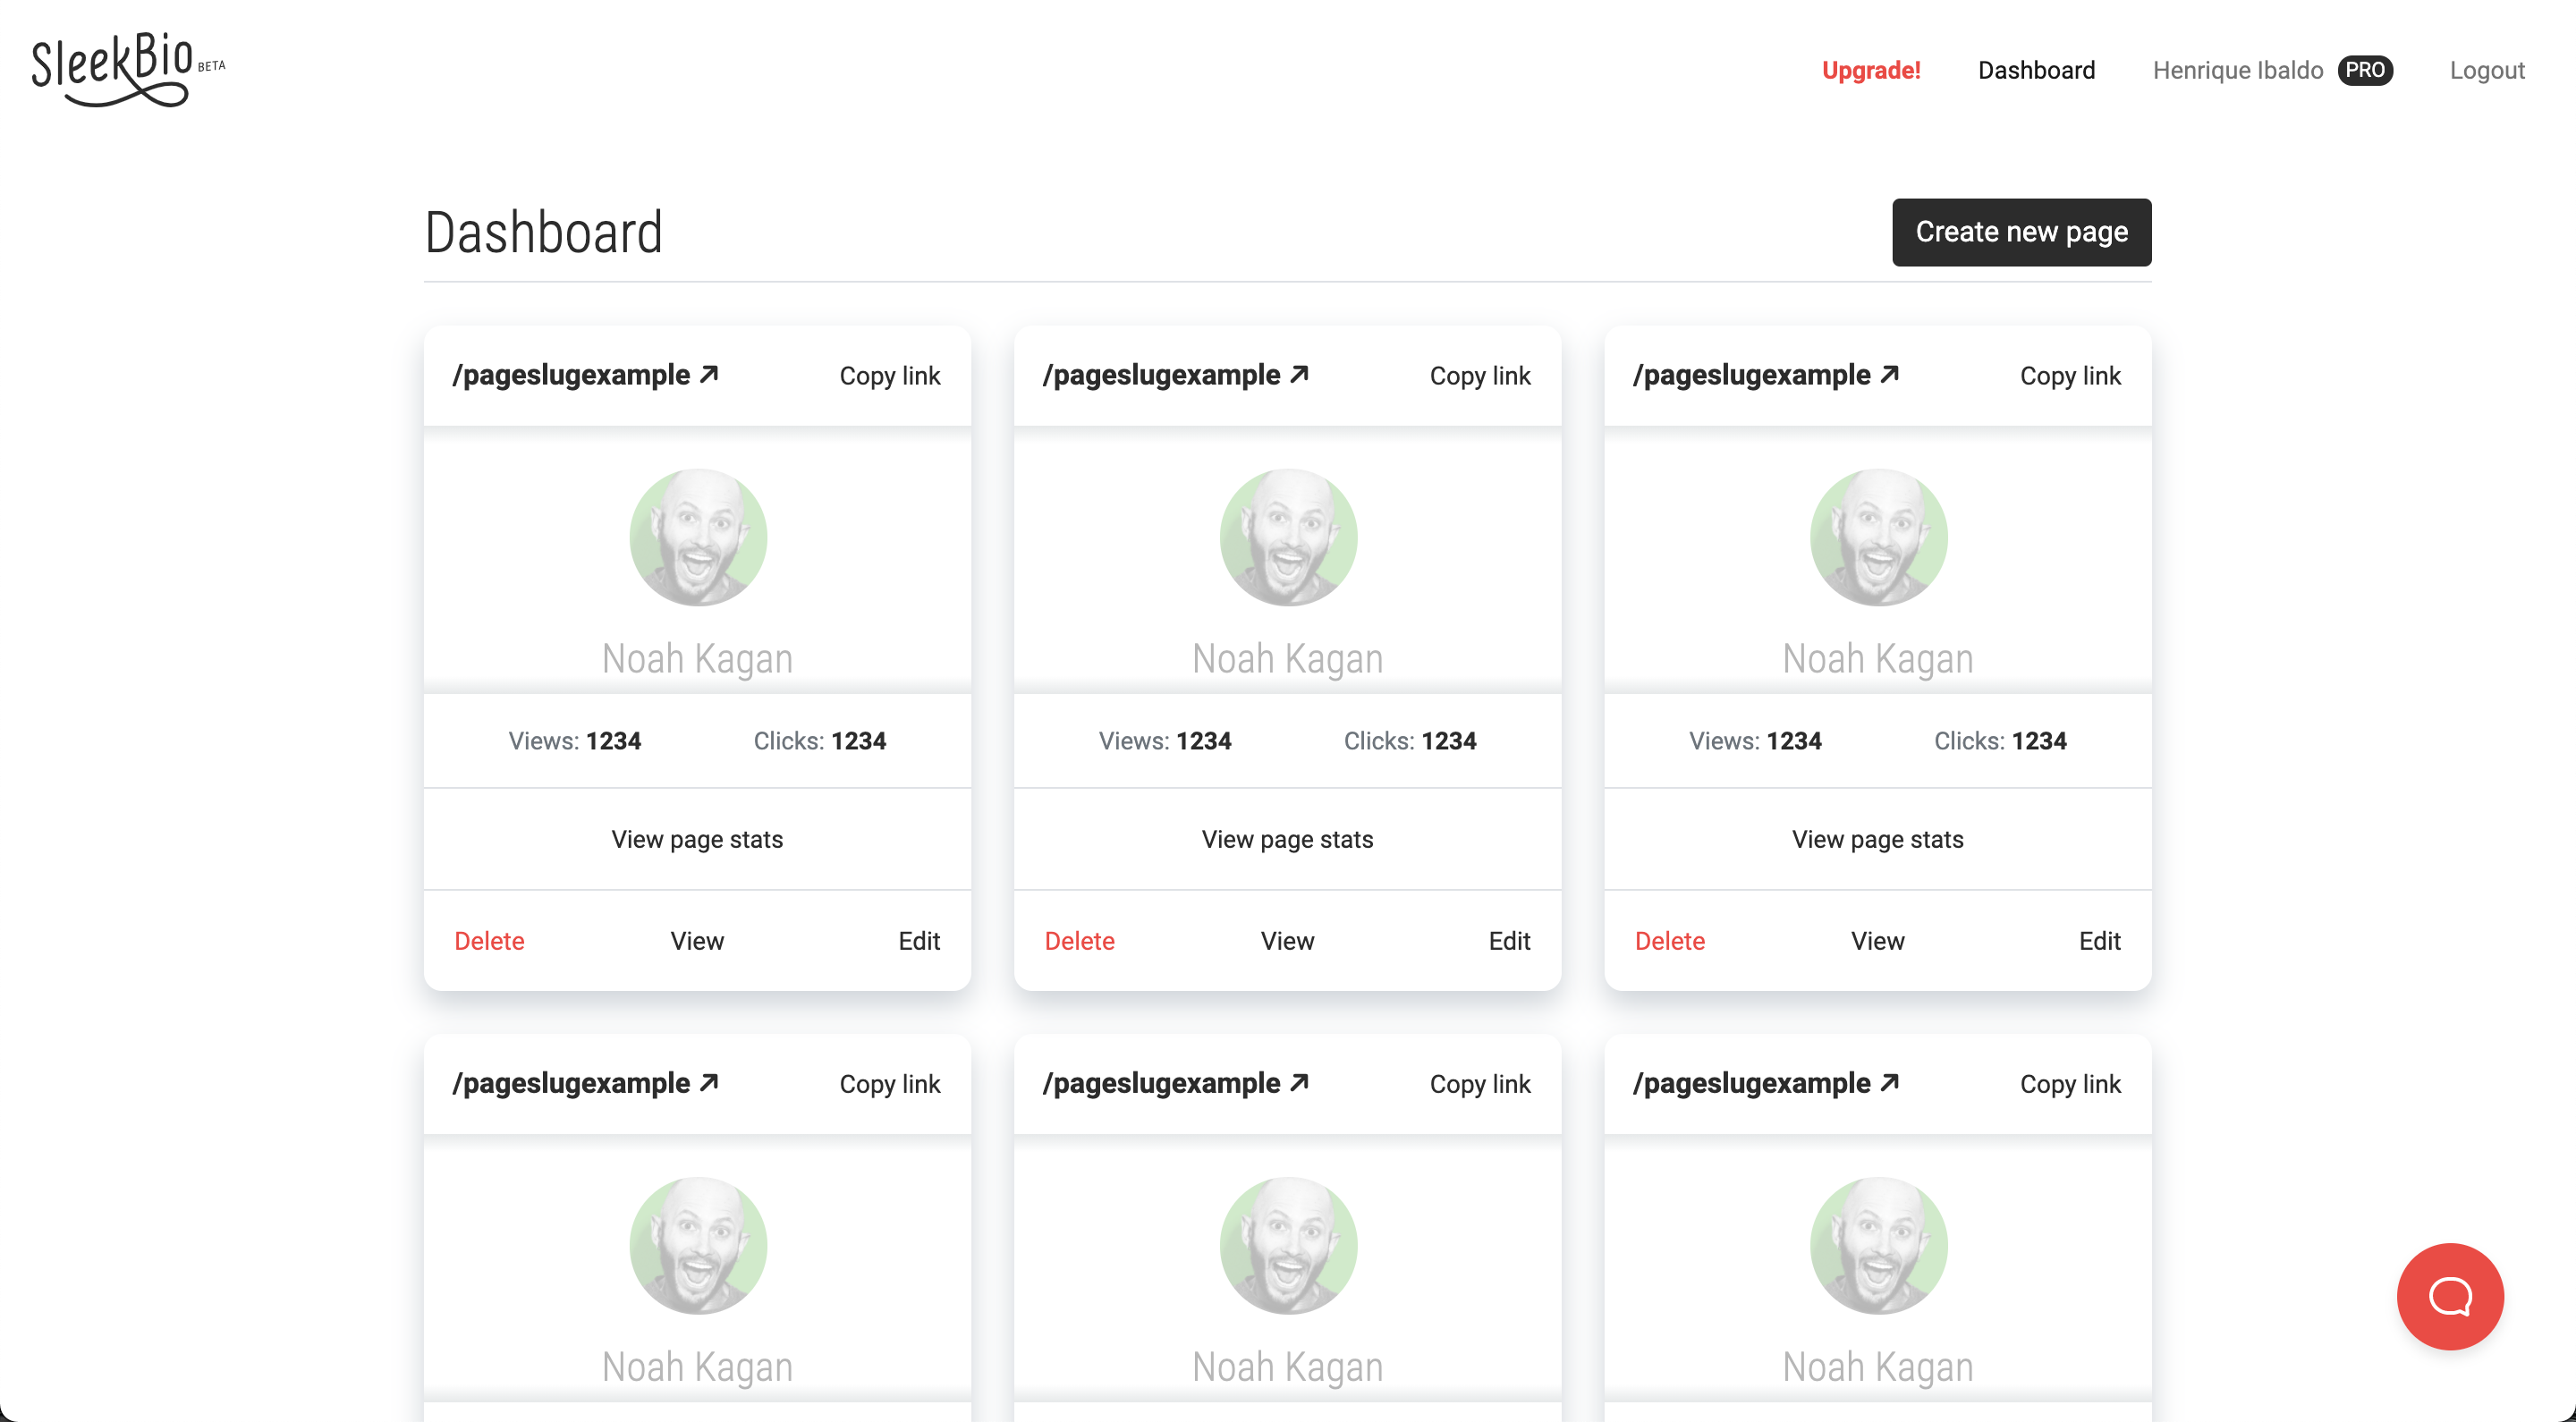This screenshot has width=2576, height=1422.
Task: Open the red chat support bubble
Action: [x=2449, y=1296]
